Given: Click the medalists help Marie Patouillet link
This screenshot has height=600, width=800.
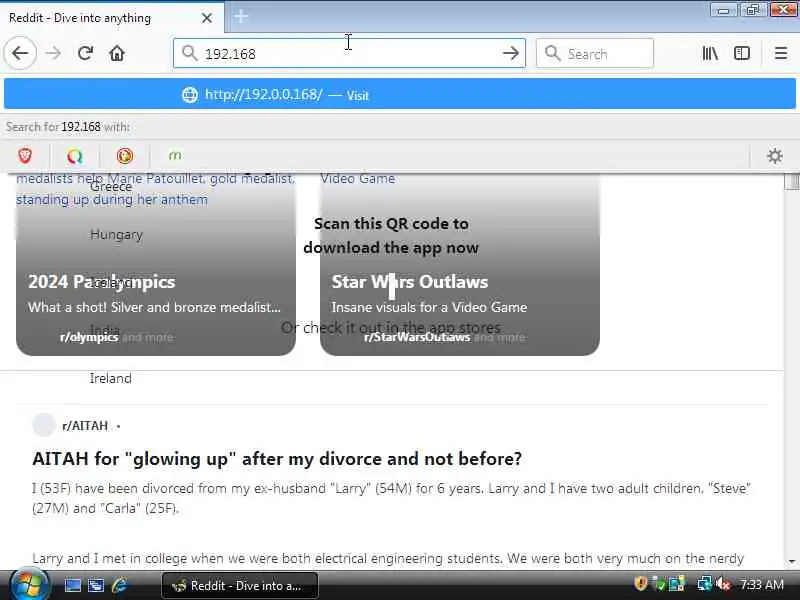Looking at the screenshot, I should (x=156, y=189).
